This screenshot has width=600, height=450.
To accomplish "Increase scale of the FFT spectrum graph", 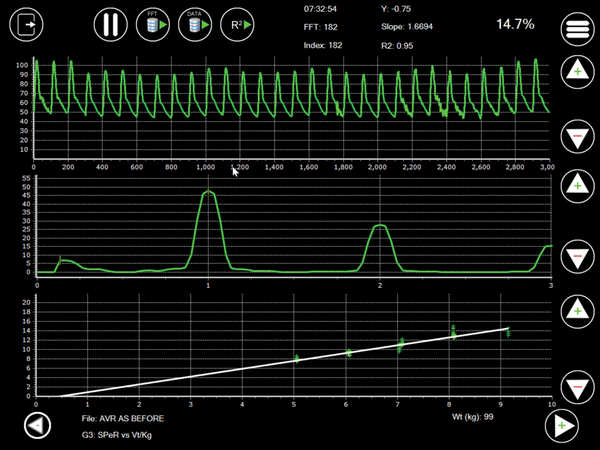I will 577,186.
